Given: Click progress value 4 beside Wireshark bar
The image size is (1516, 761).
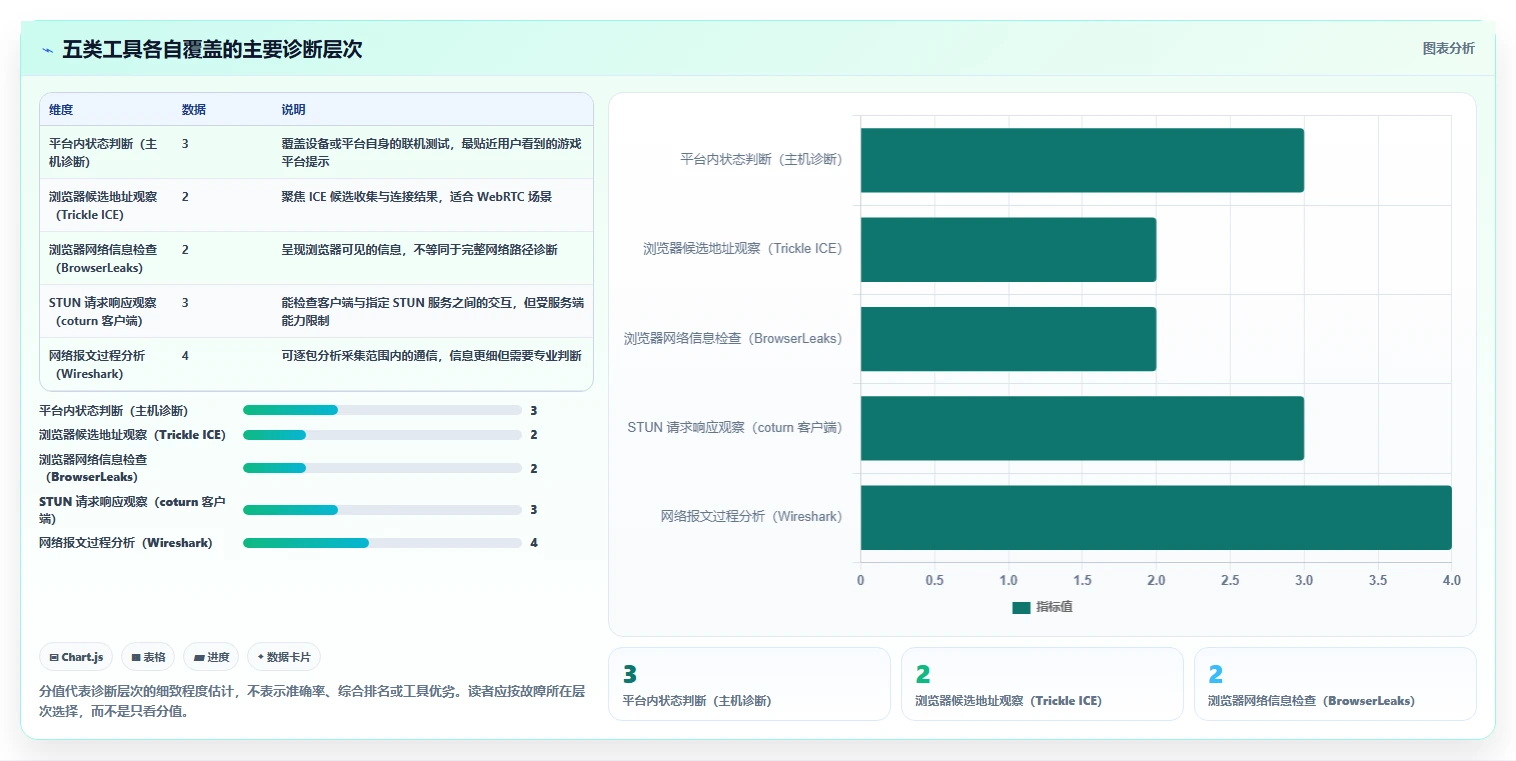Looking at the screenshot, I should [x=534, y=543].
